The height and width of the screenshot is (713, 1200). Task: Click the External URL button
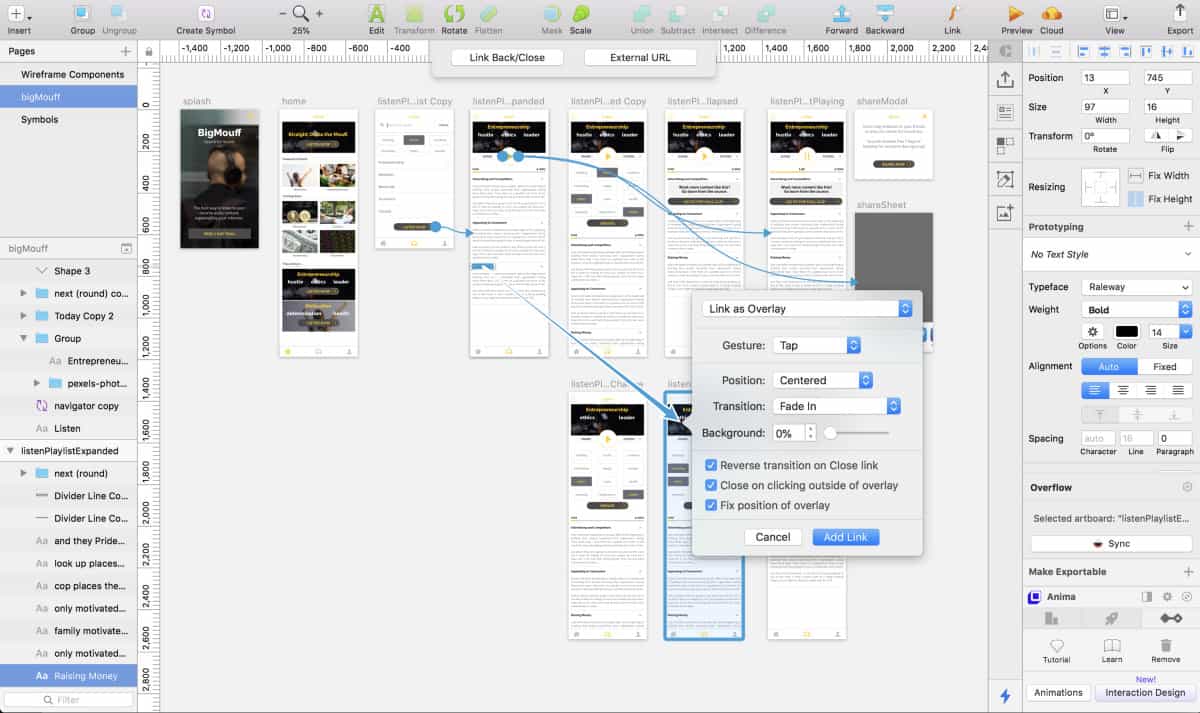tap(640, 57)
